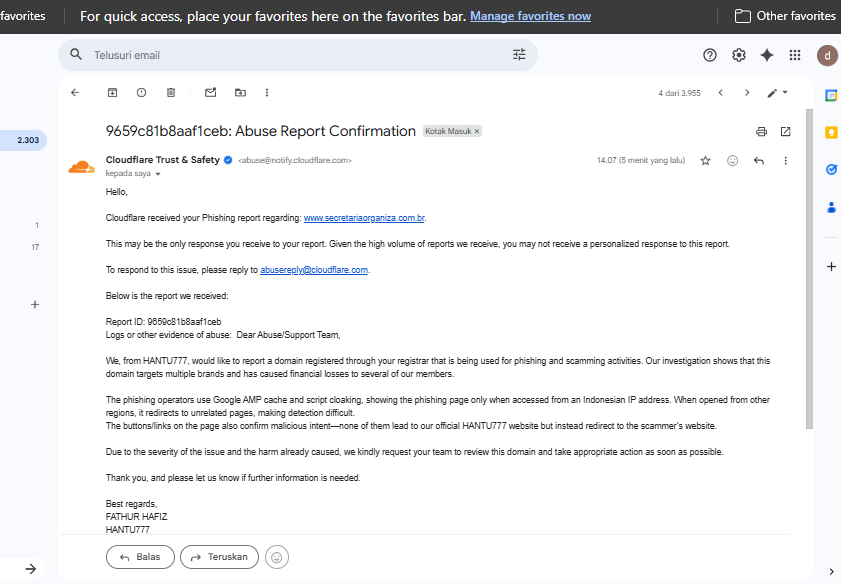Screen dimensions: 841x584
Task: Open the www.secretariaorganiza.com.br link
Action: (x=364, y=218)
